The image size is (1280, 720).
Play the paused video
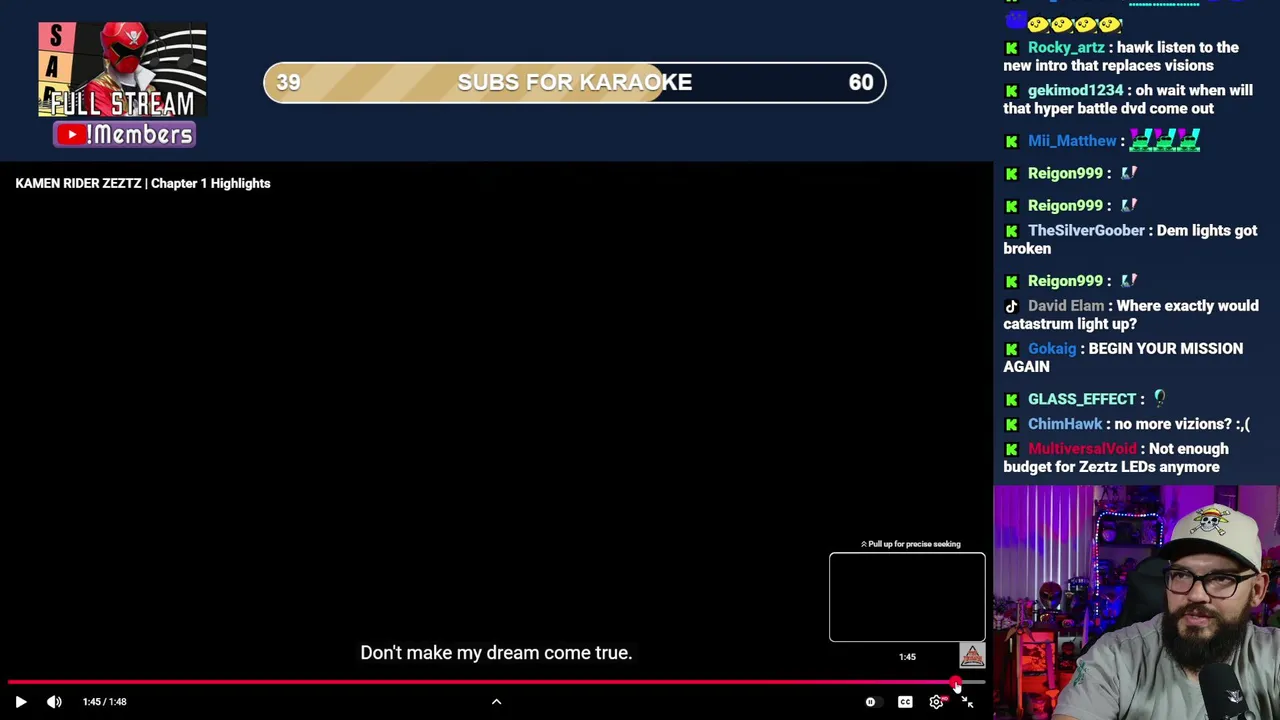pyautogui.click(x=21, y=702)
